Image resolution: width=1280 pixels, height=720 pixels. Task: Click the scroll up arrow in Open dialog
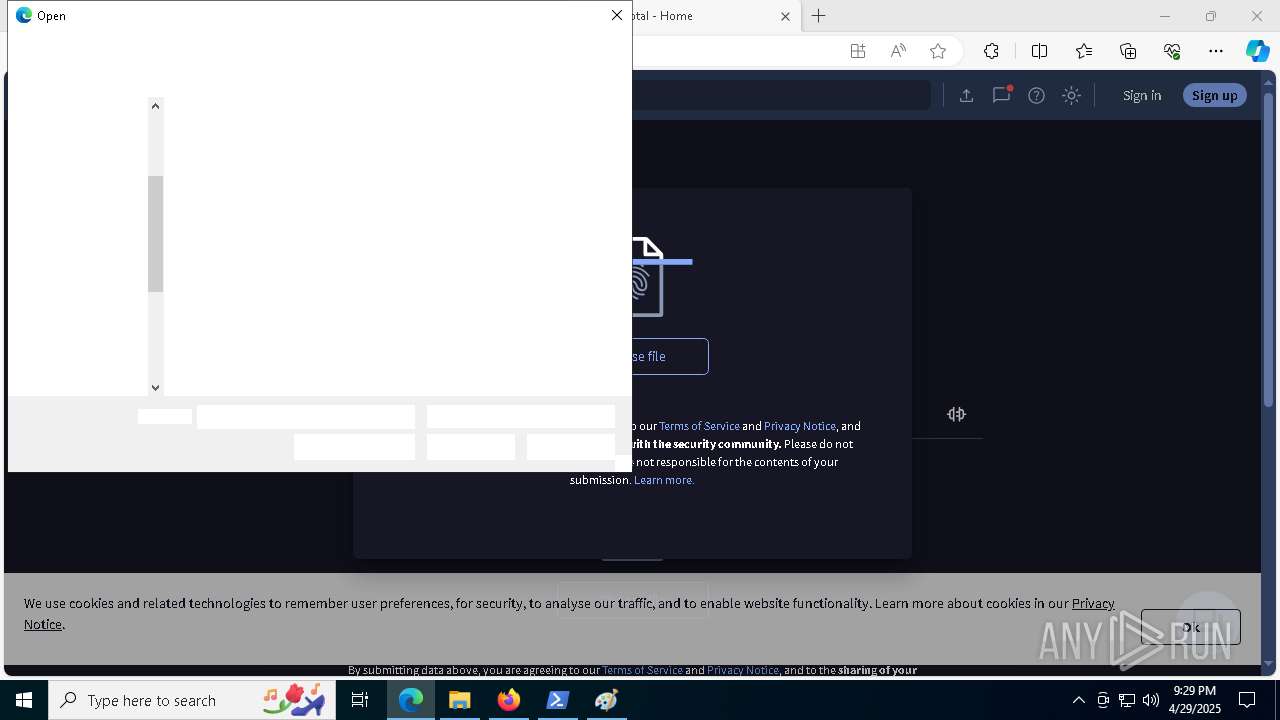[x=155, y=106]
